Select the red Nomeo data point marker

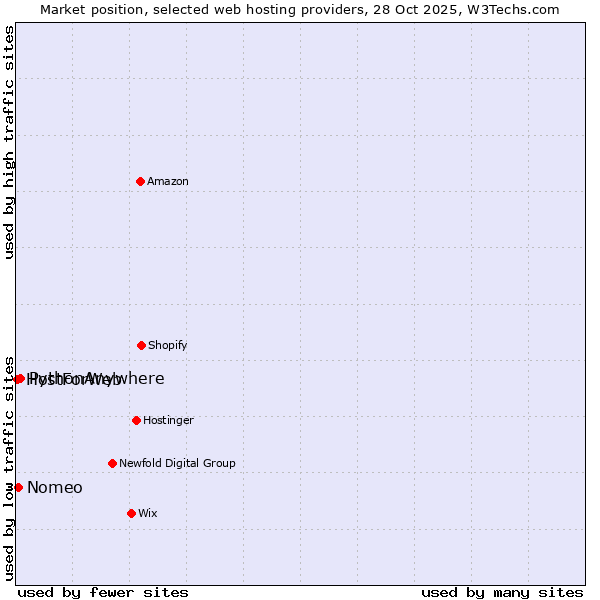pos(18,487)
